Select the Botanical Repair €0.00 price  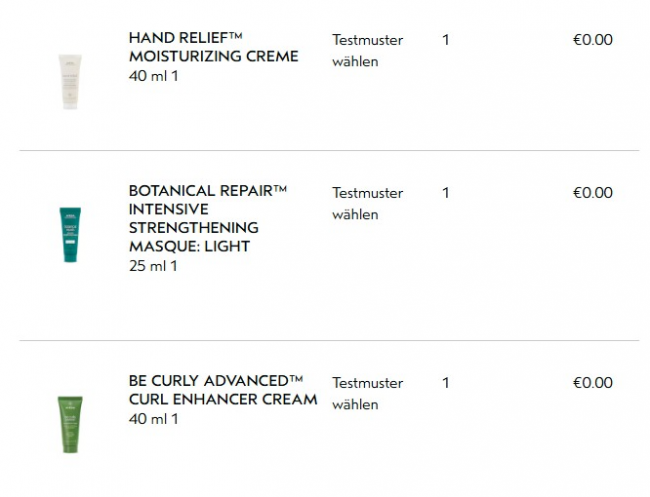pos(592,193)
